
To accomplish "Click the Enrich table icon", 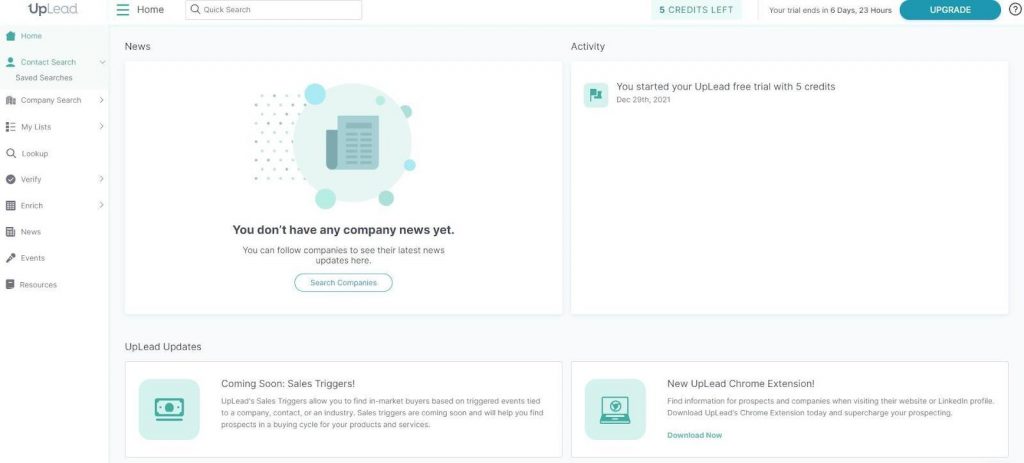I will [x=10, y=206].
